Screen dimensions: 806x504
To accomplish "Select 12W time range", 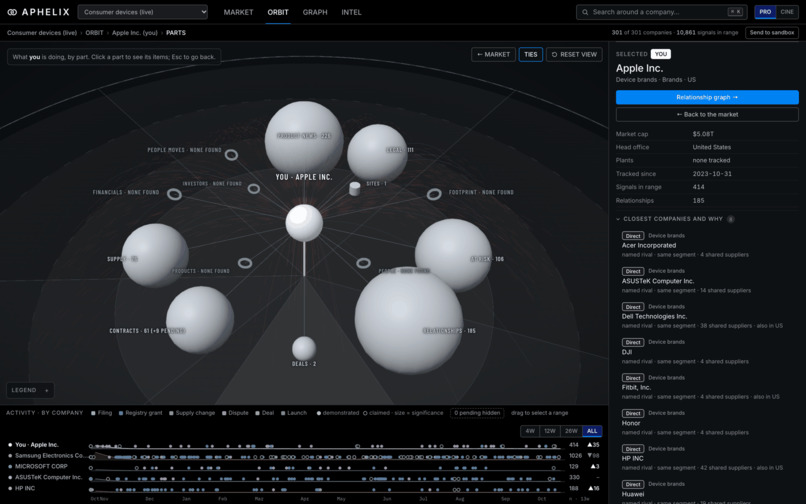I will pyautogui.click(x=550, y=431).
